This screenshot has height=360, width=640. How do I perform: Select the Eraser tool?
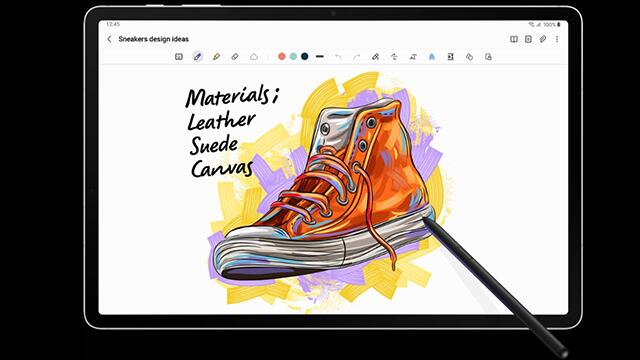coord(235,57)
